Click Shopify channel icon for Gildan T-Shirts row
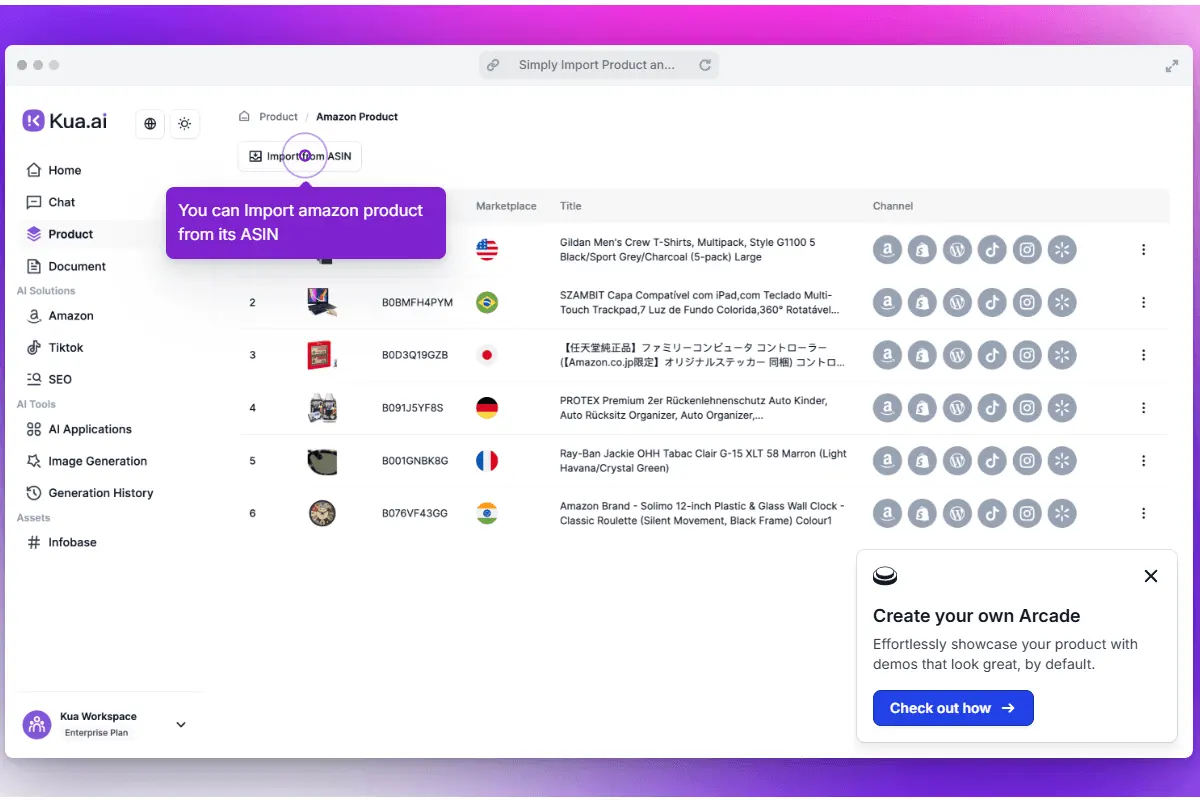 tap(922, 250)
